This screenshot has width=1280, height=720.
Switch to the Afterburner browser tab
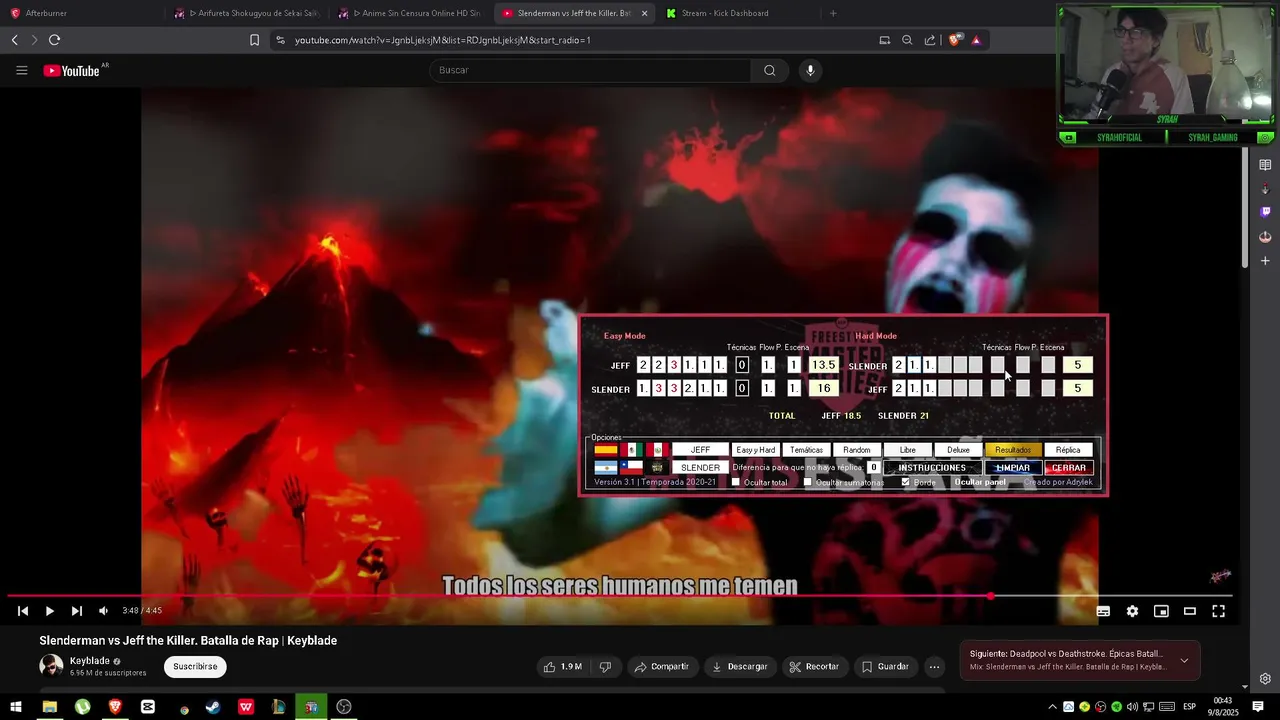coord(80,13)
